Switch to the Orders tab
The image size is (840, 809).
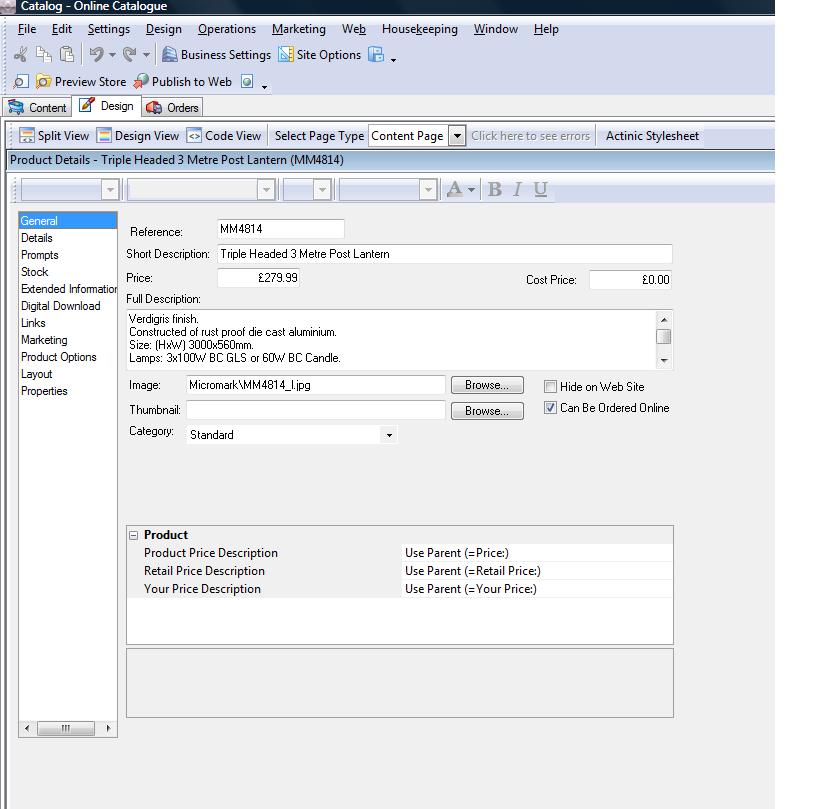point(173,108)
